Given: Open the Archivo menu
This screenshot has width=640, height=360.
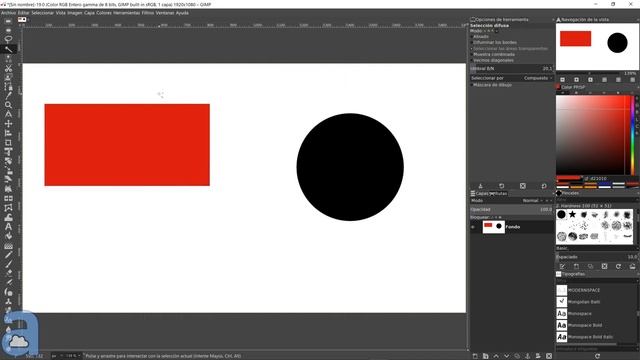Looking at the screenshot, I should pyautogui.click(x=8, y=13).
